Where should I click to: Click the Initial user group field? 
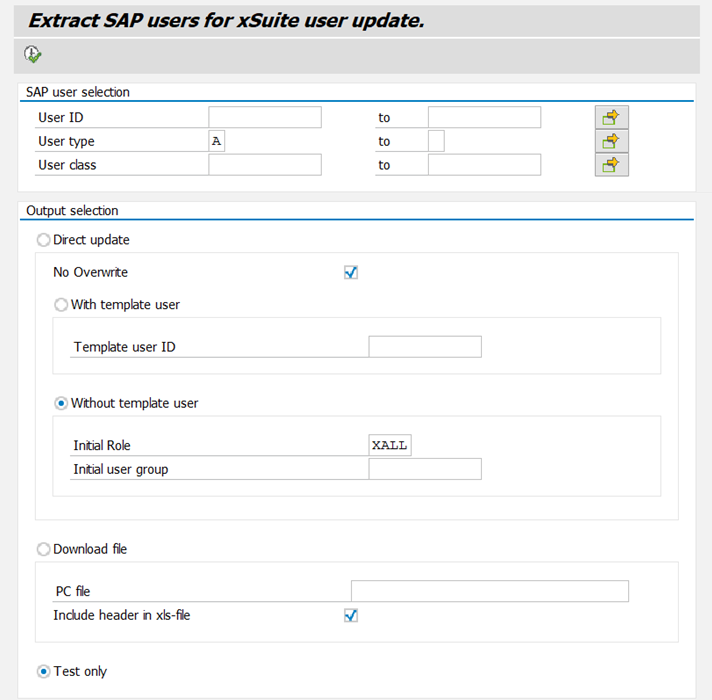425,469
